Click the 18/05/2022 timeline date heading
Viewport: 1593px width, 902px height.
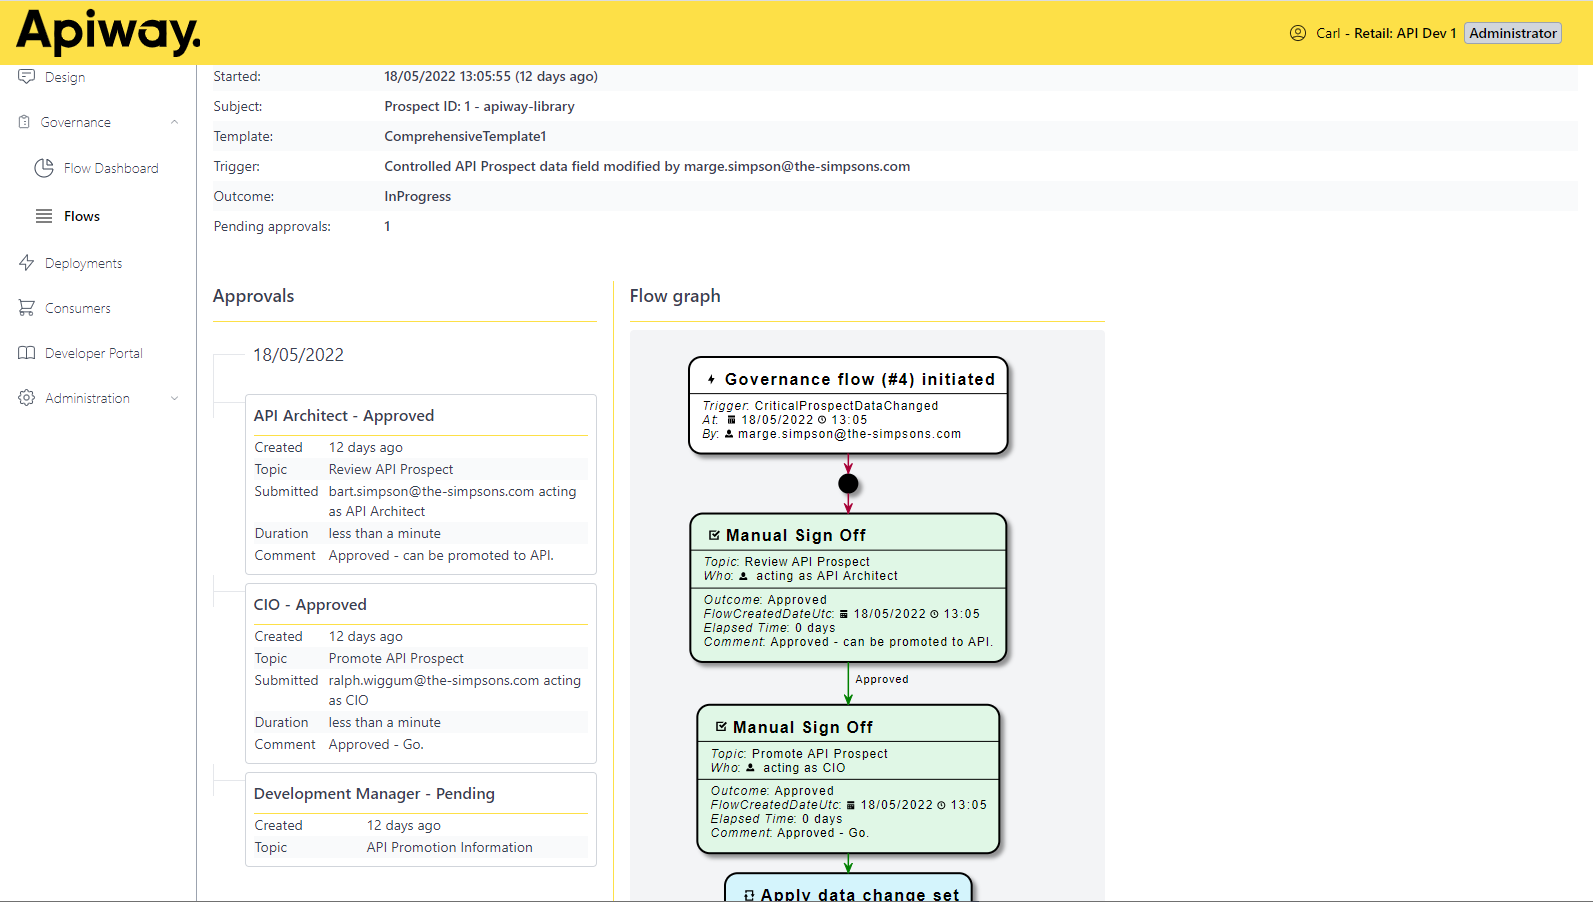298,355
